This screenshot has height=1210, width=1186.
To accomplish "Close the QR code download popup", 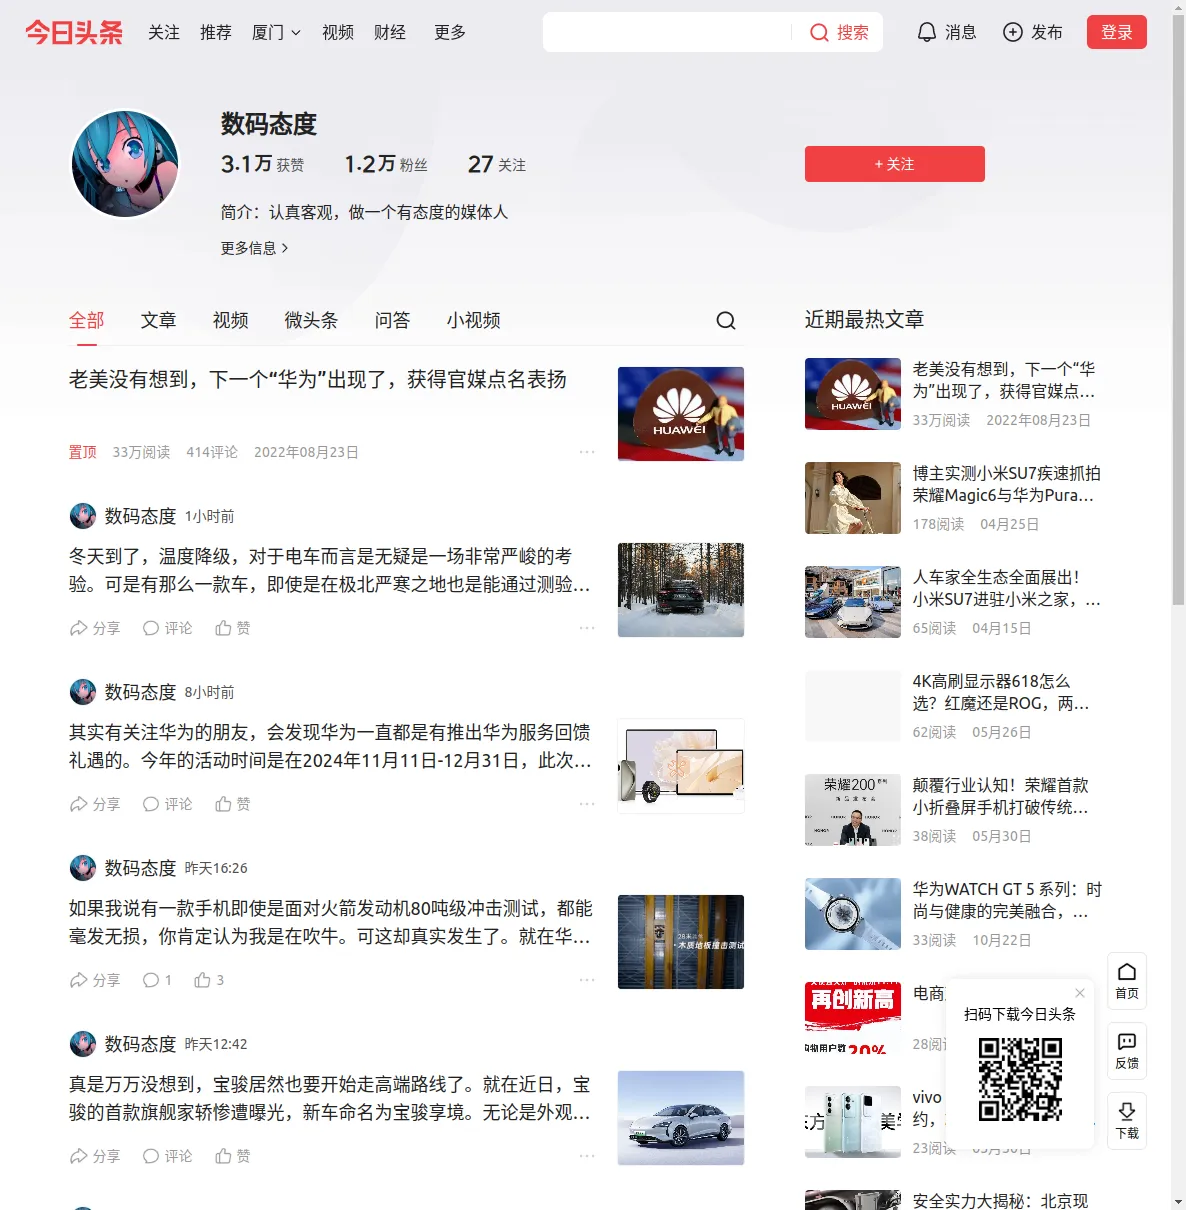I will tap(1080, 993).
